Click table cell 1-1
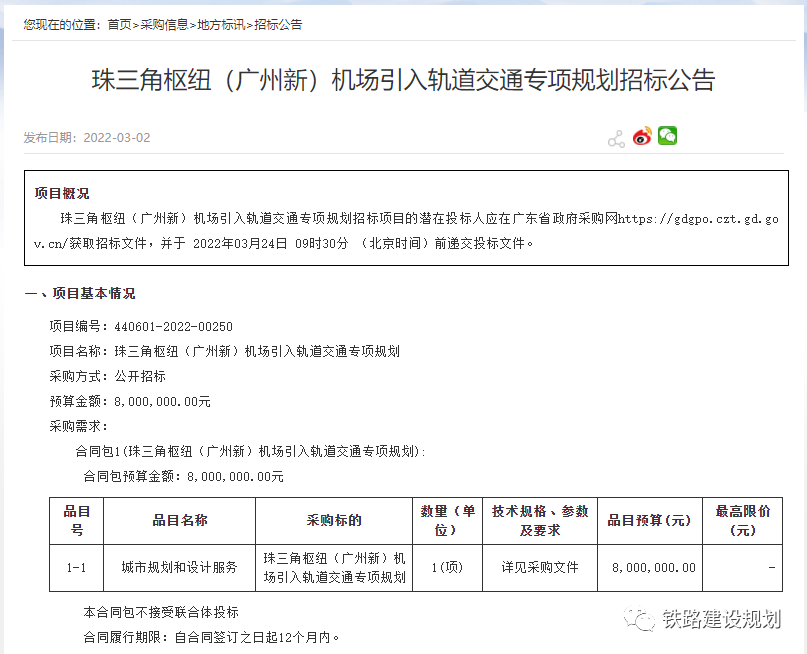Image resolution: width=807 pixels, height=654 pixels. tap(77, 568)
